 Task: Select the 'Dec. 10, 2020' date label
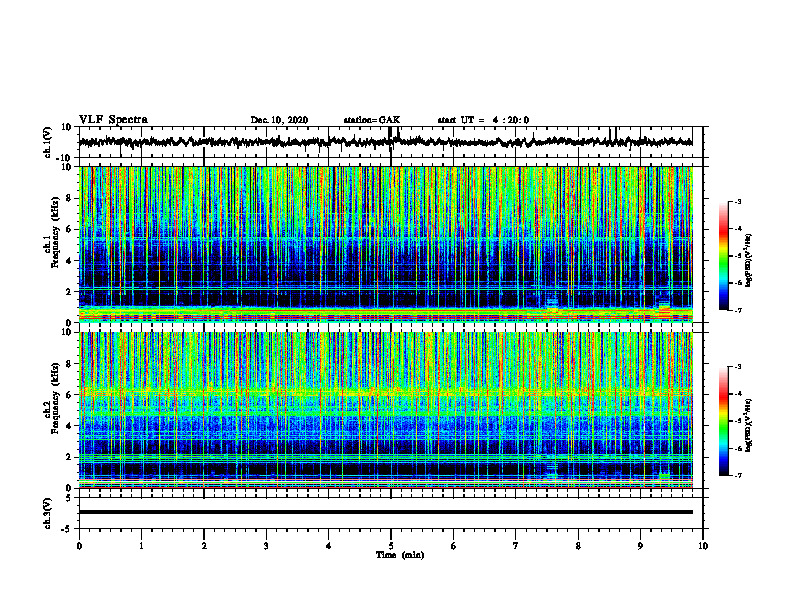pyautogui.click(x=279, y=120)
